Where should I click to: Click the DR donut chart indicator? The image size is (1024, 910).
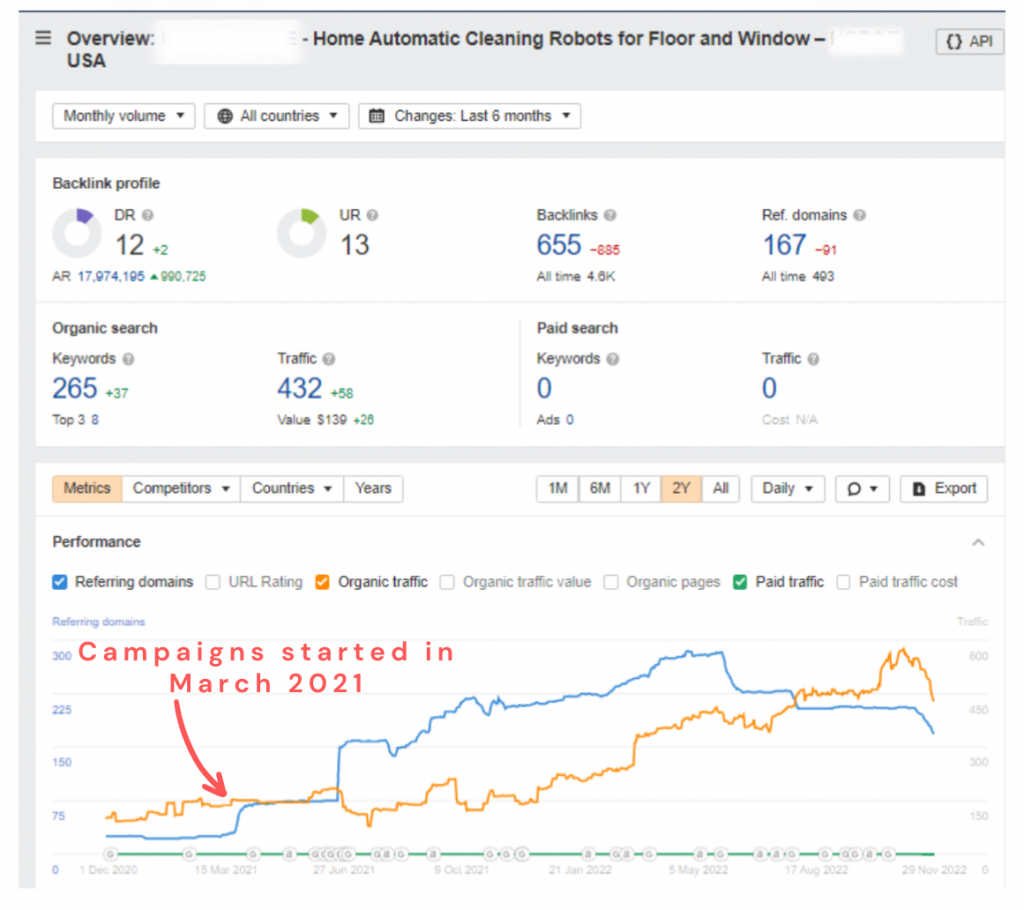point(76,233)
